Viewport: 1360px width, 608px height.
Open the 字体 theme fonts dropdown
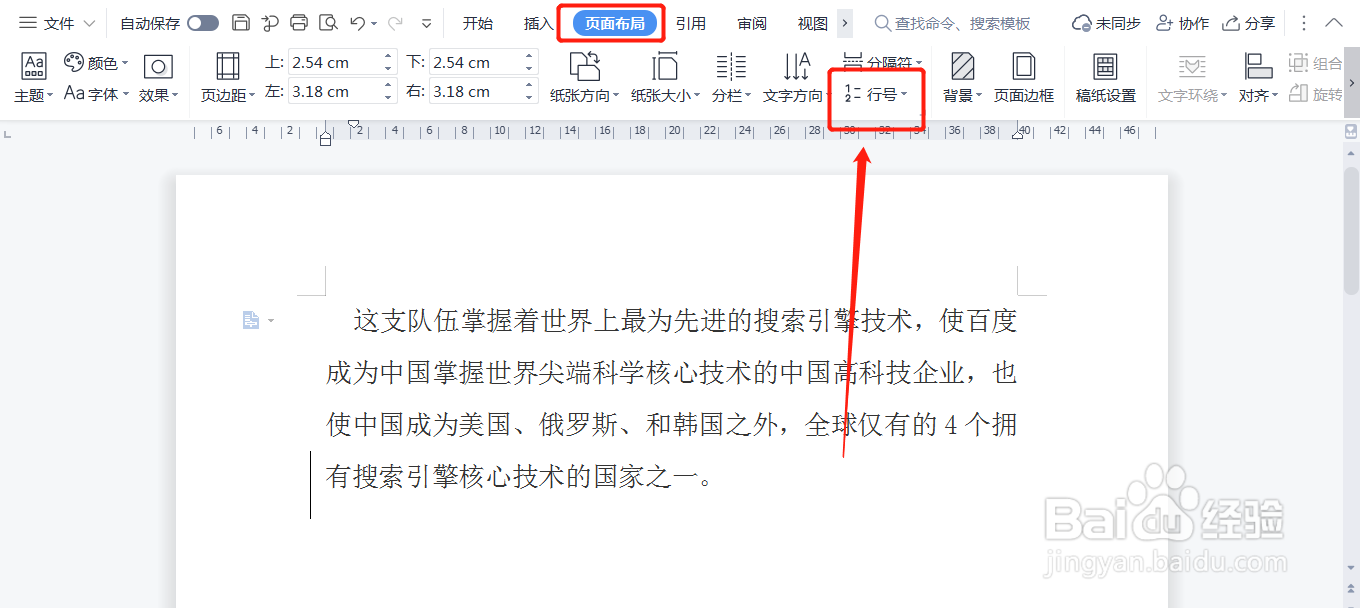coord(96,94)
